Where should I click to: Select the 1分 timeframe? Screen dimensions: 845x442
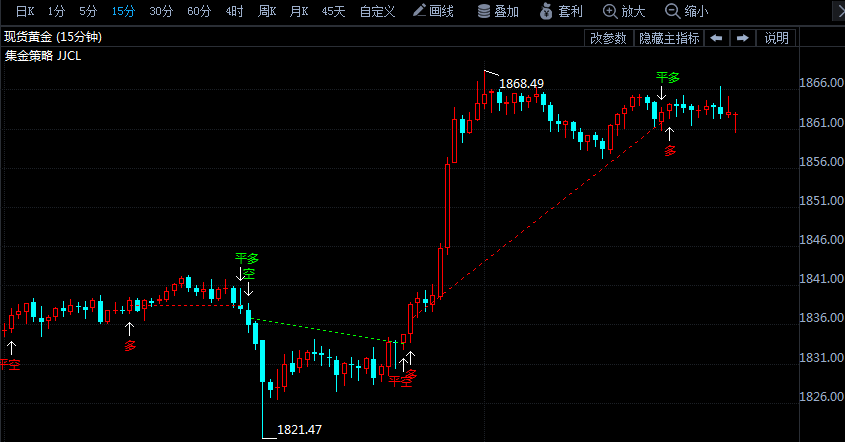click(56, 11)
